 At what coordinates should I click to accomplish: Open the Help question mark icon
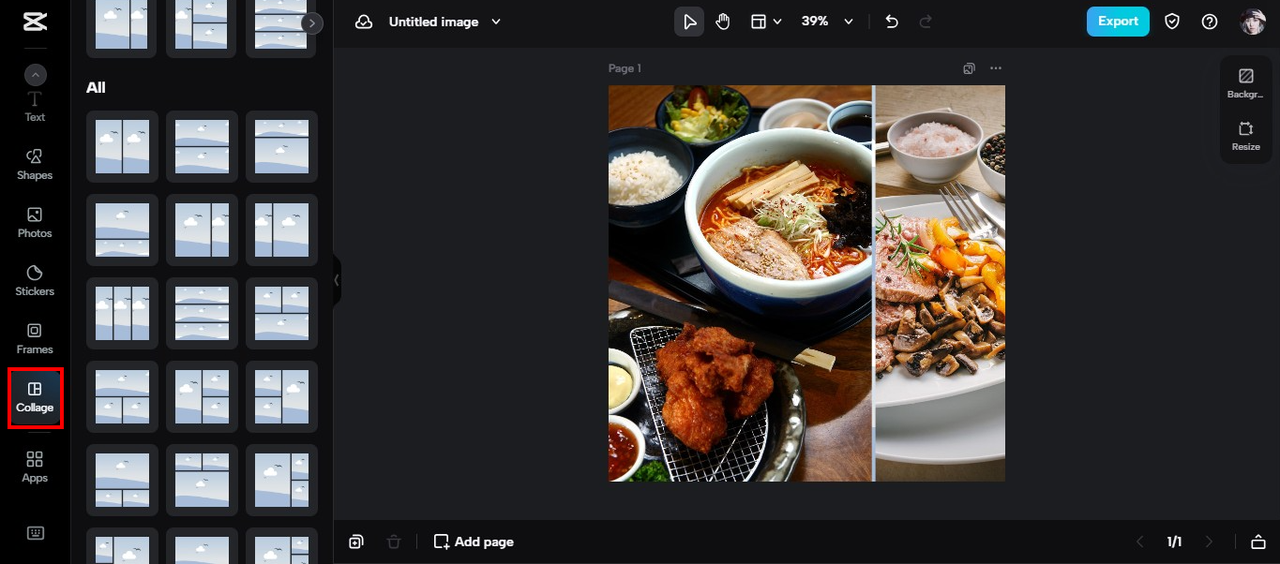point(1210,22)
